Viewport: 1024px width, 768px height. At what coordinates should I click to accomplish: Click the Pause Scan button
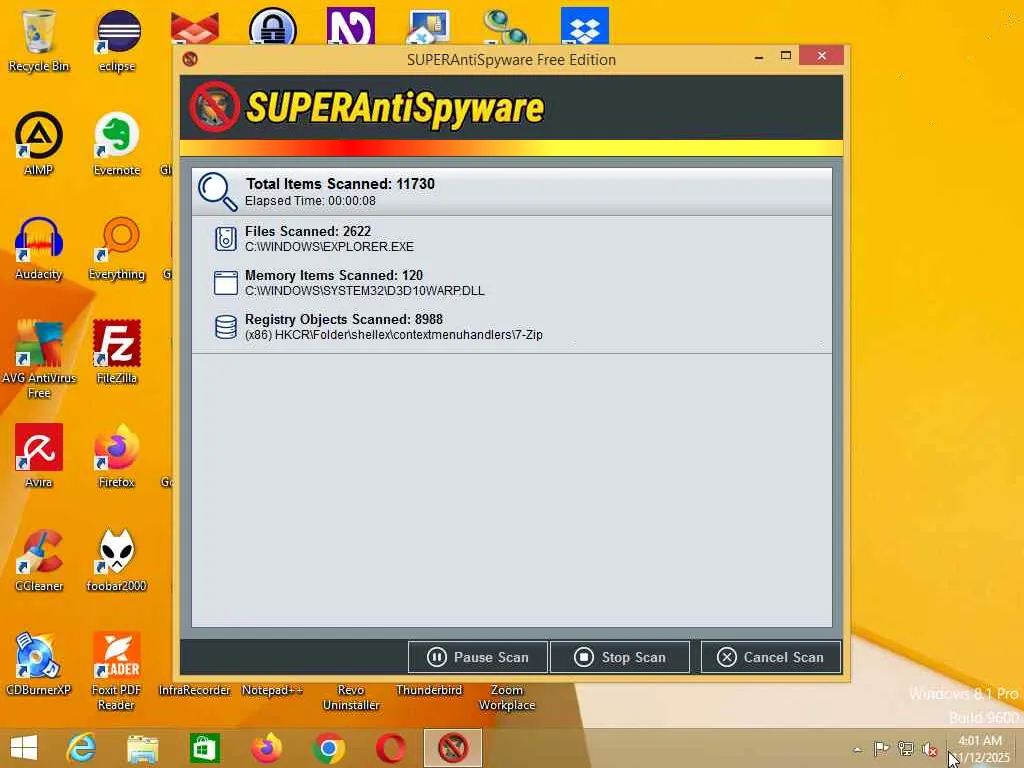tap(477, 657)
